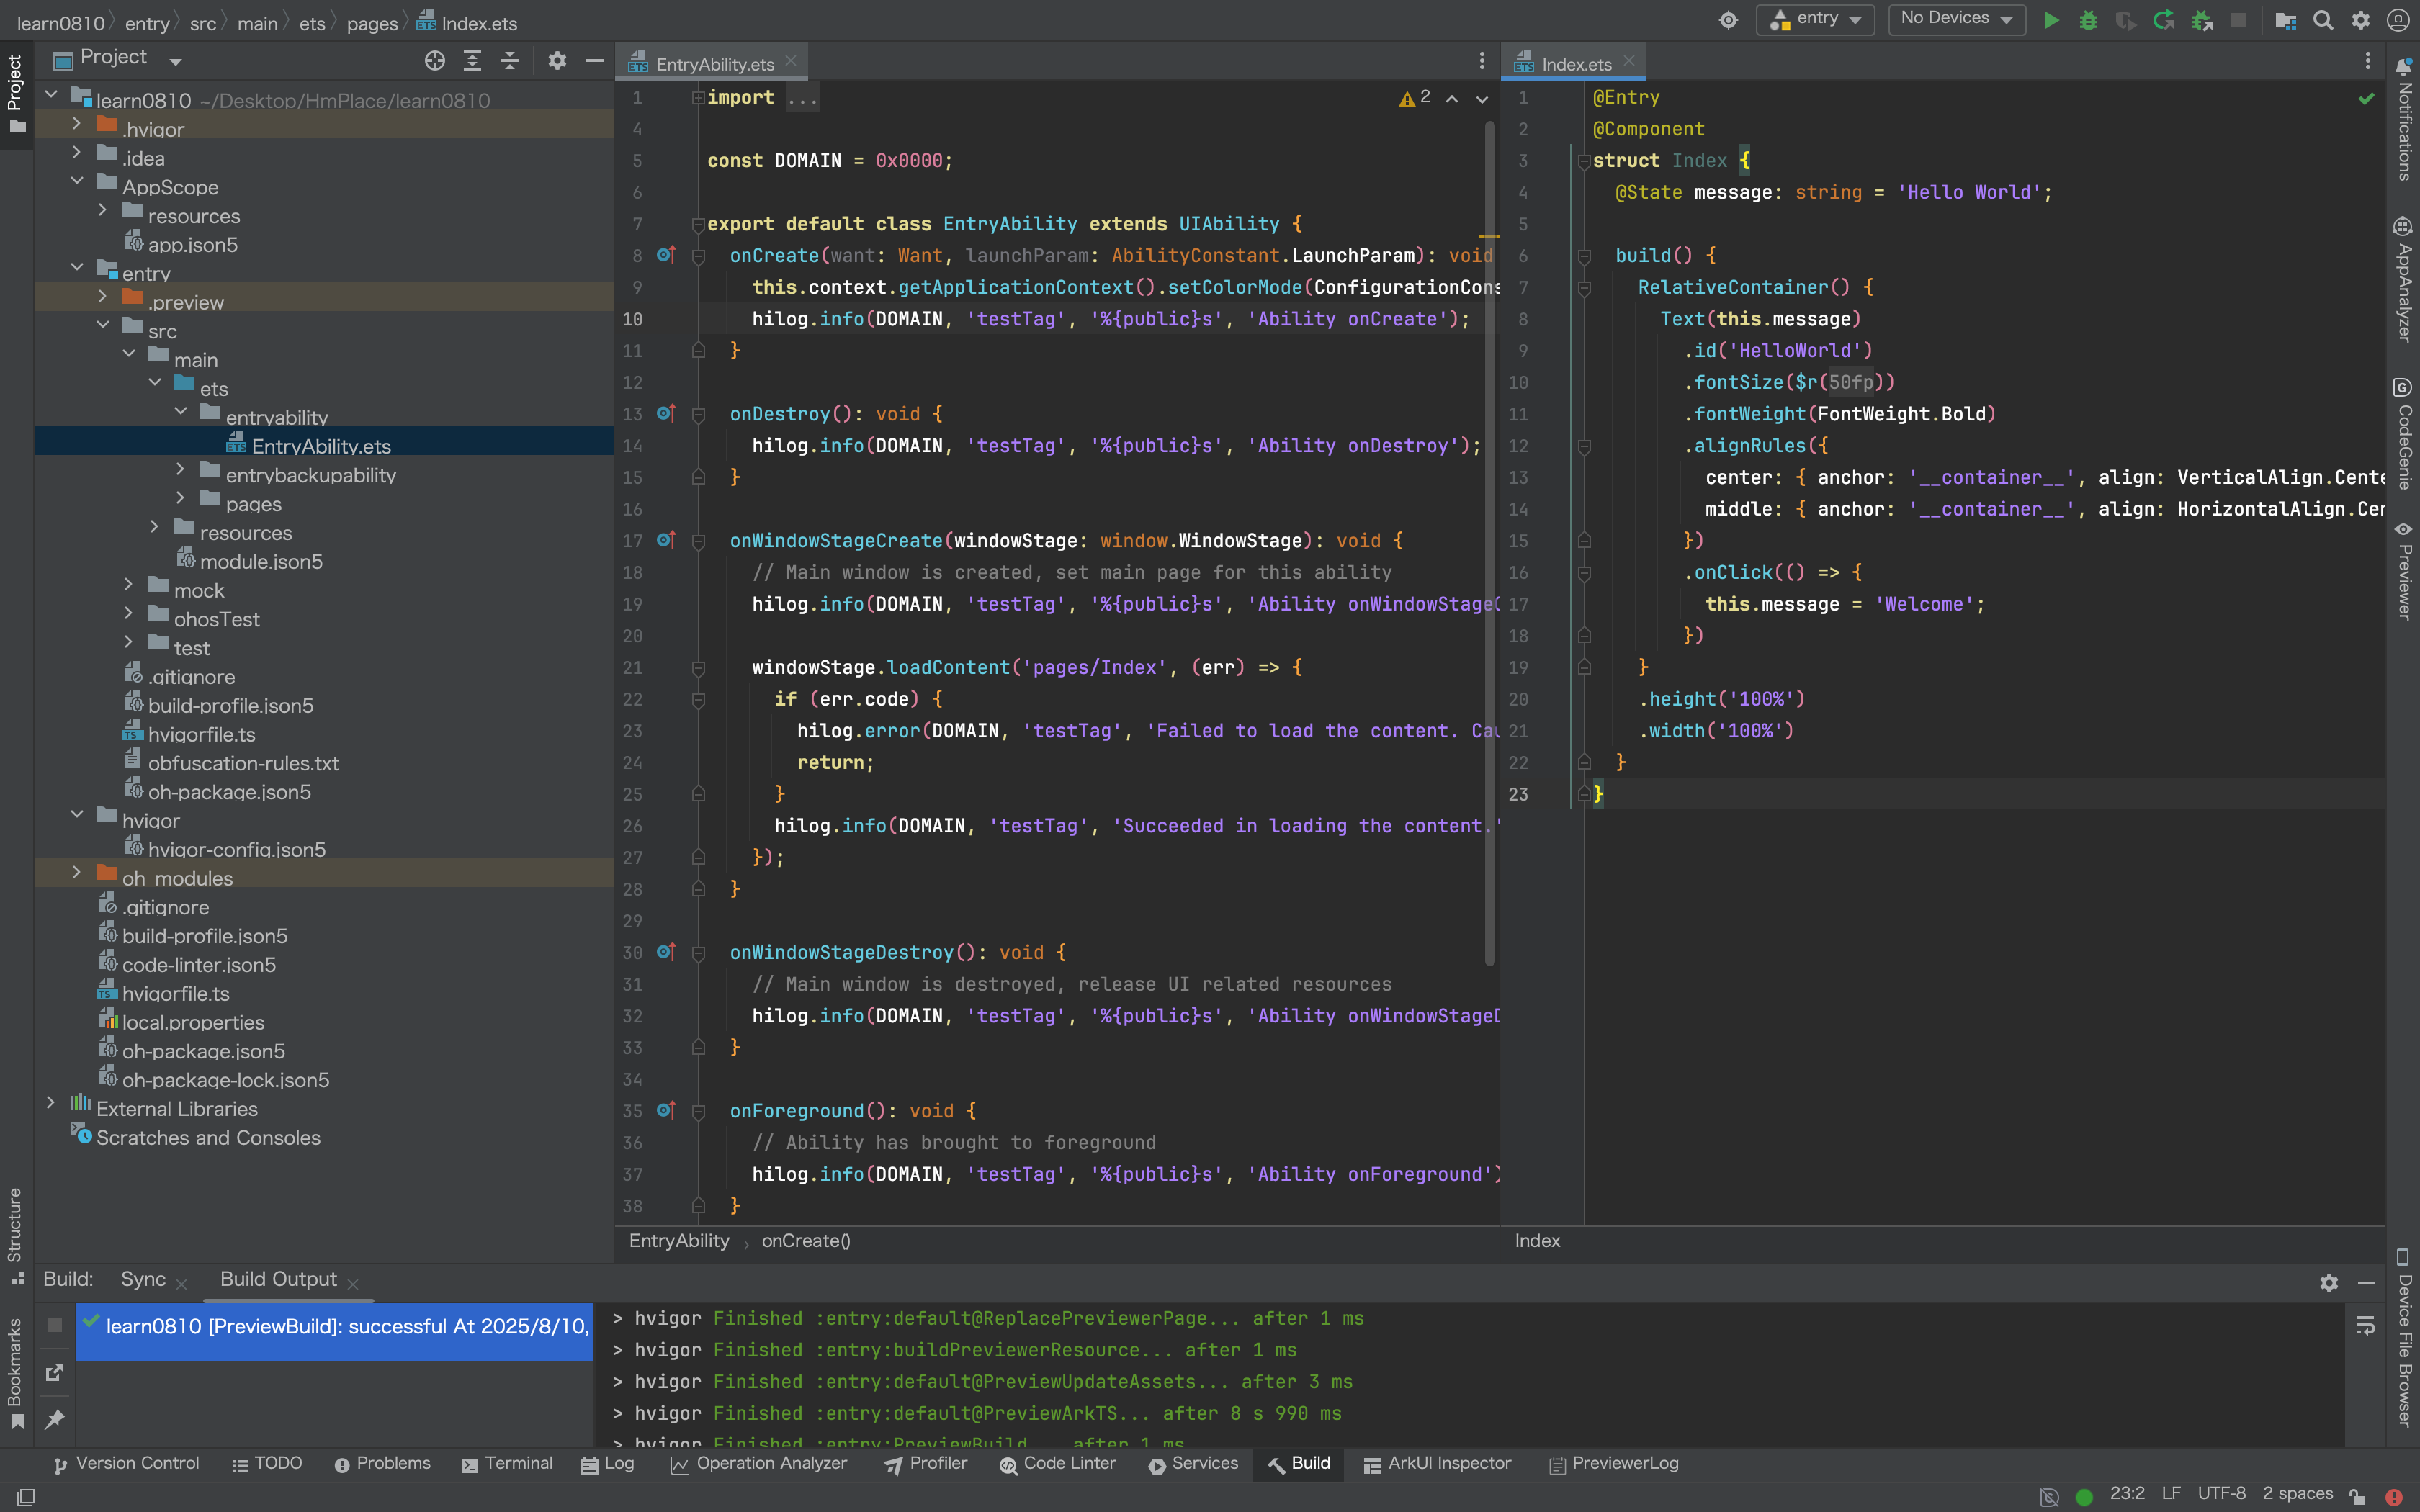2420x1512 pixels.
Task: Click the red error indicator in status bar
Action: point(2393,1496)
